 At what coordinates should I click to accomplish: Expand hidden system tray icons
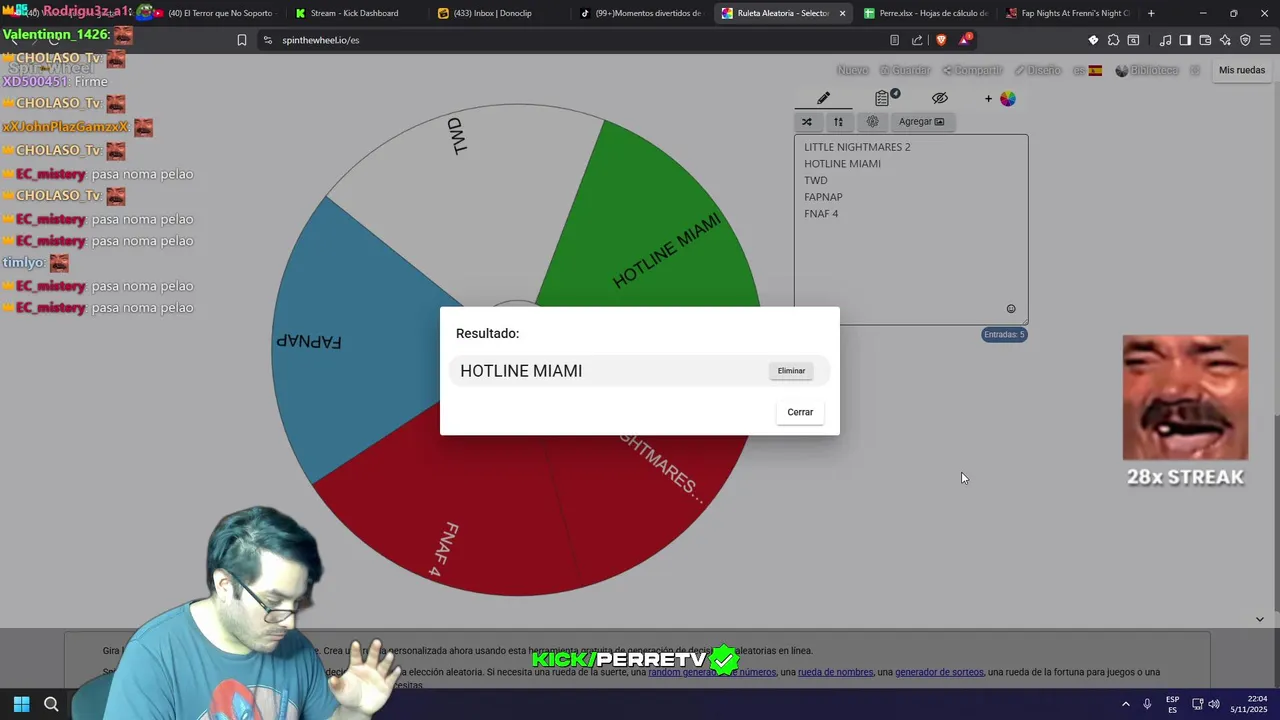click(1125, 704)
